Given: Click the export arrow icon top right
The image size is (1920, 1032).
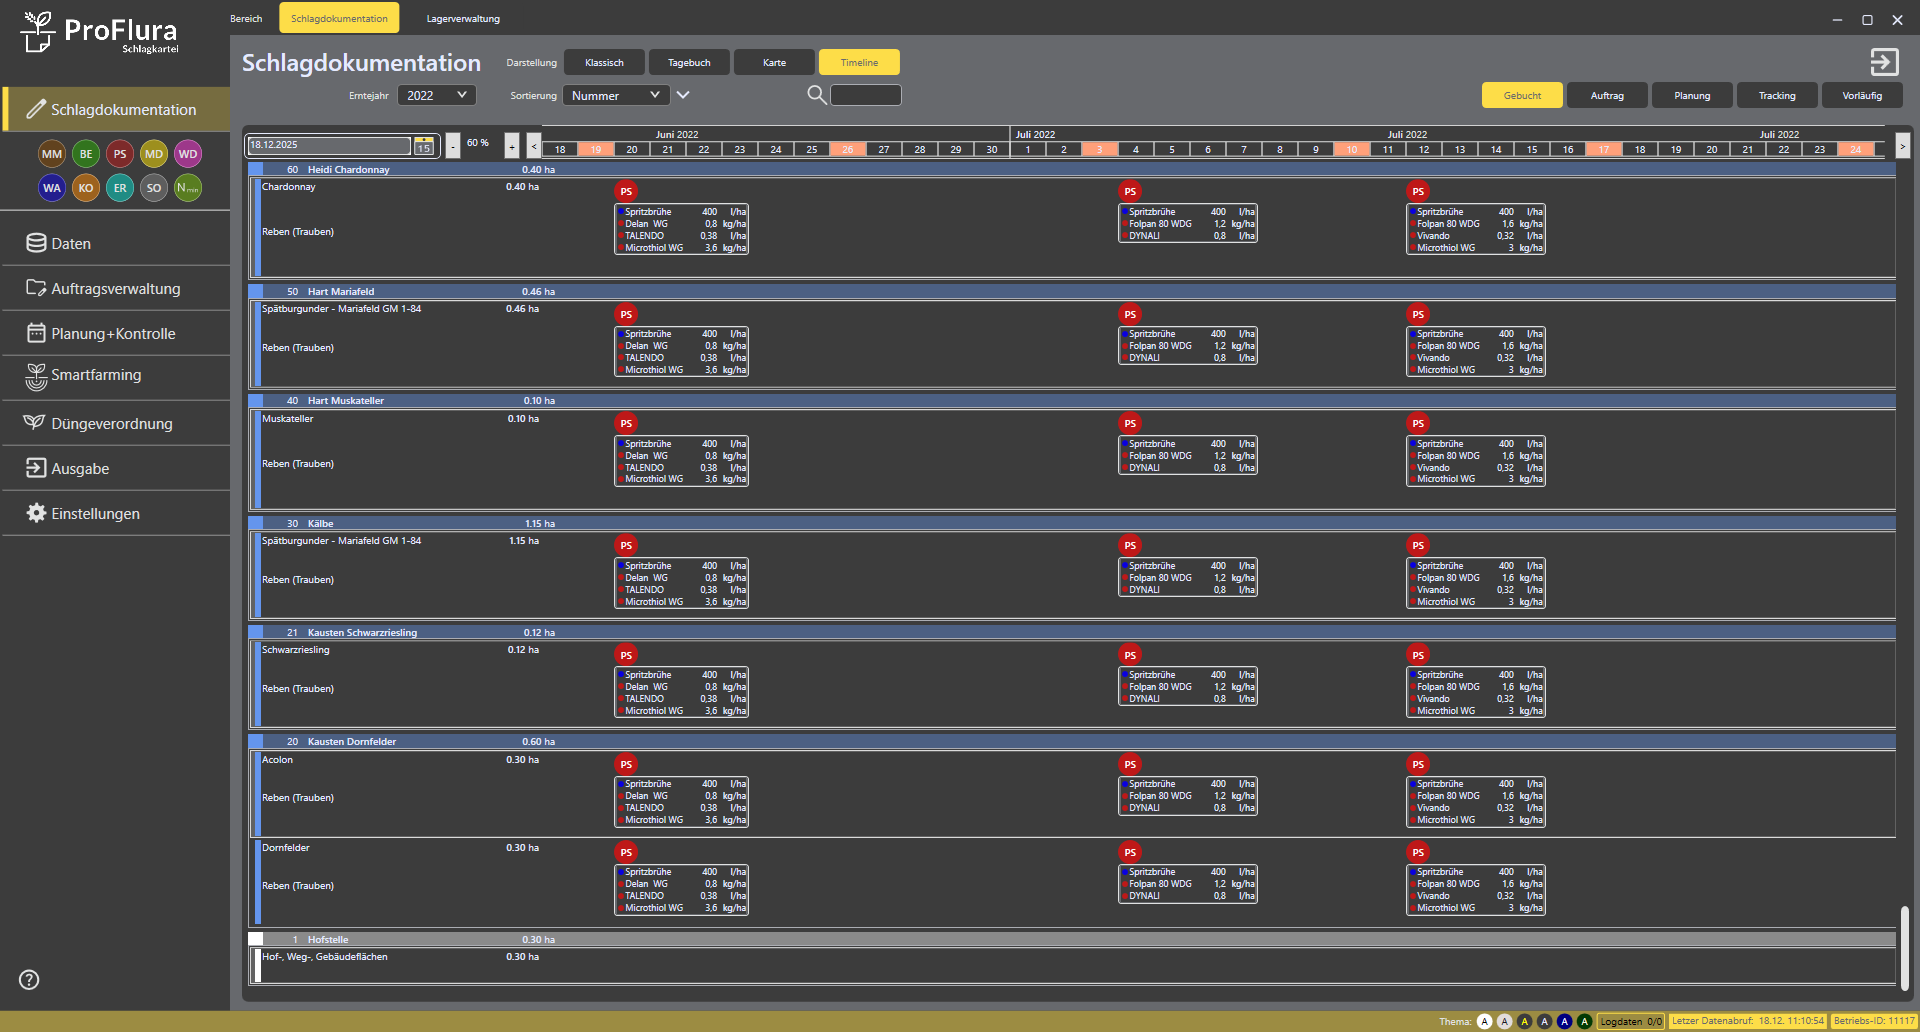Looking at the screenshot, I should click(x=1884, y=62).
